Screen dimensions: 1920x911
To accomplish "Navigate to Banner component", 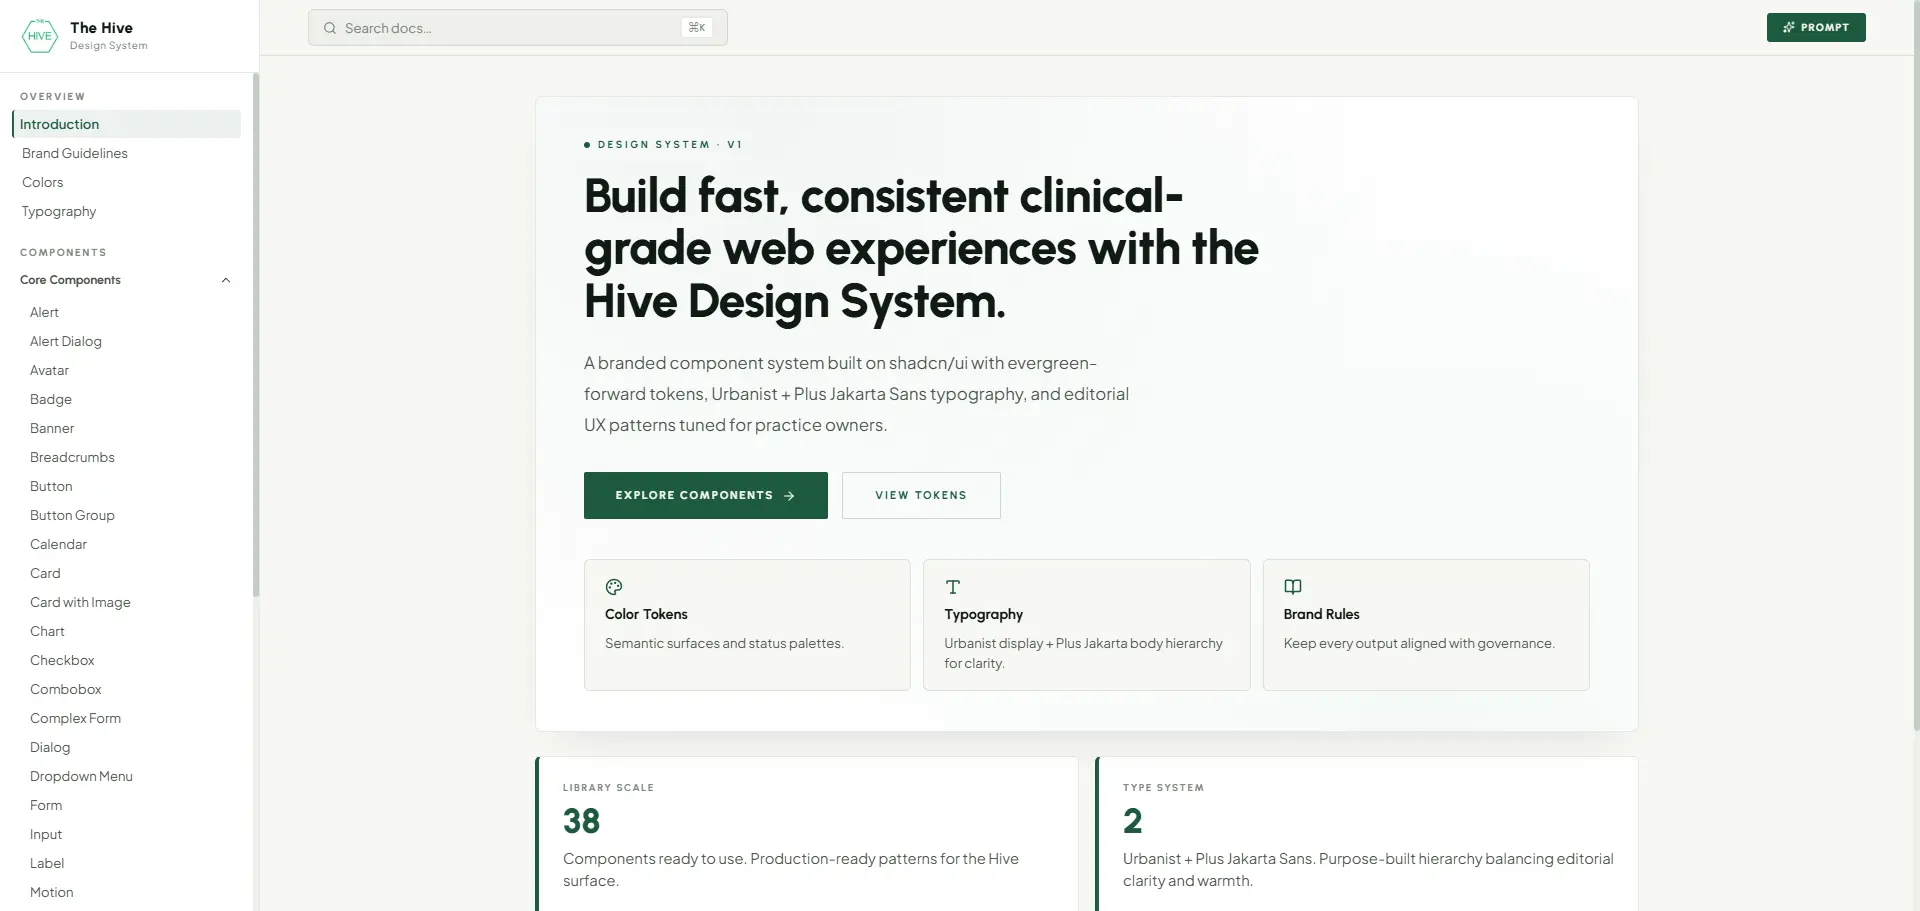I will pos(52,428).
